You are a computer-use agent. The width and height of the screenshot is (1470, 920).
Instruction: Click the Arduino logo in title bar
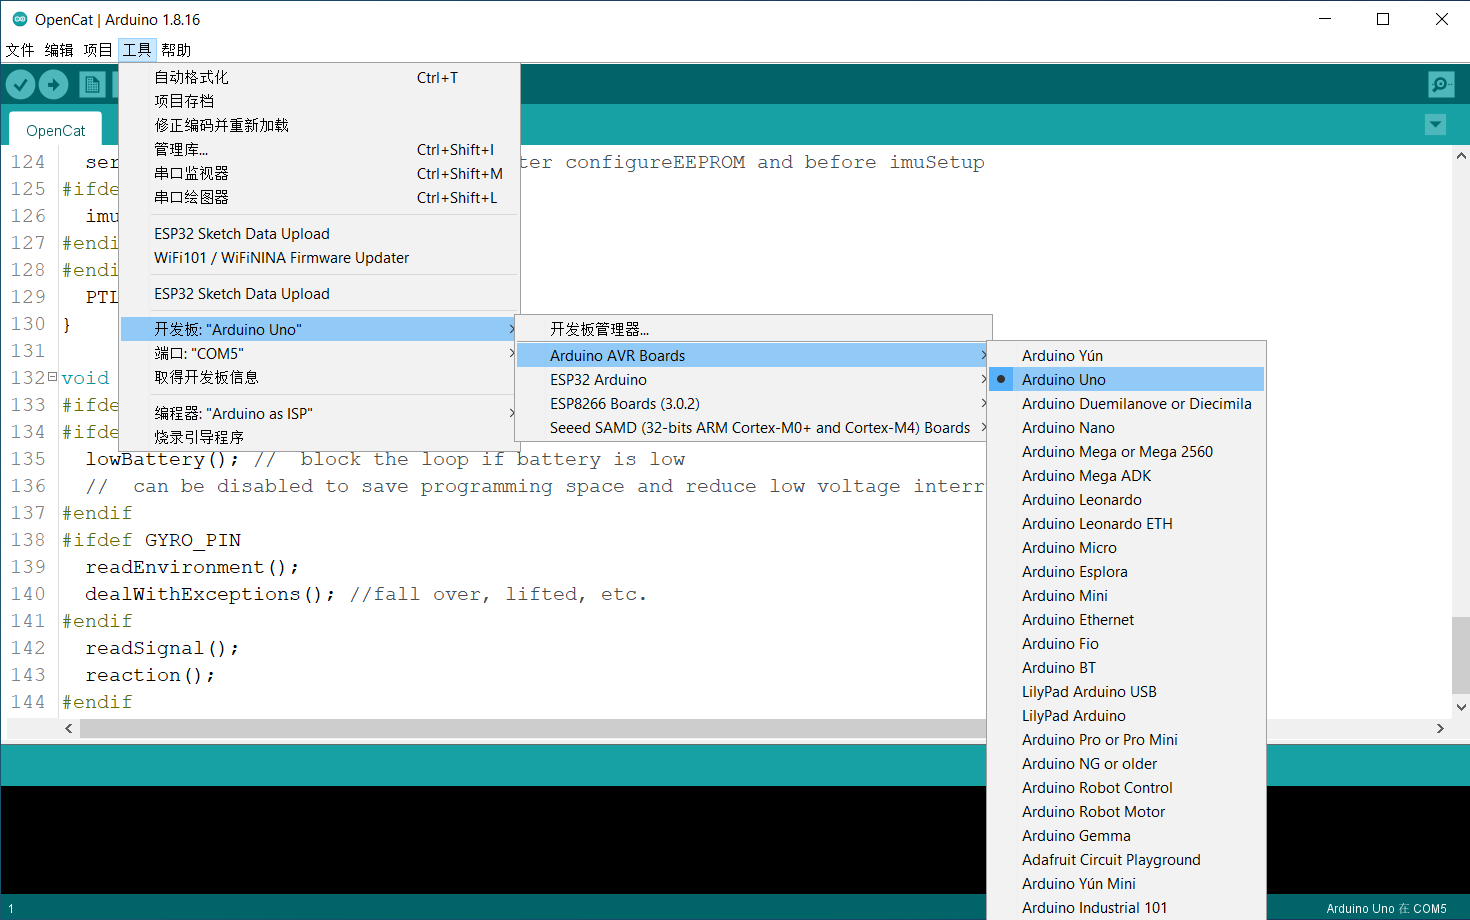pyautogui.click(x=19, y=19)
